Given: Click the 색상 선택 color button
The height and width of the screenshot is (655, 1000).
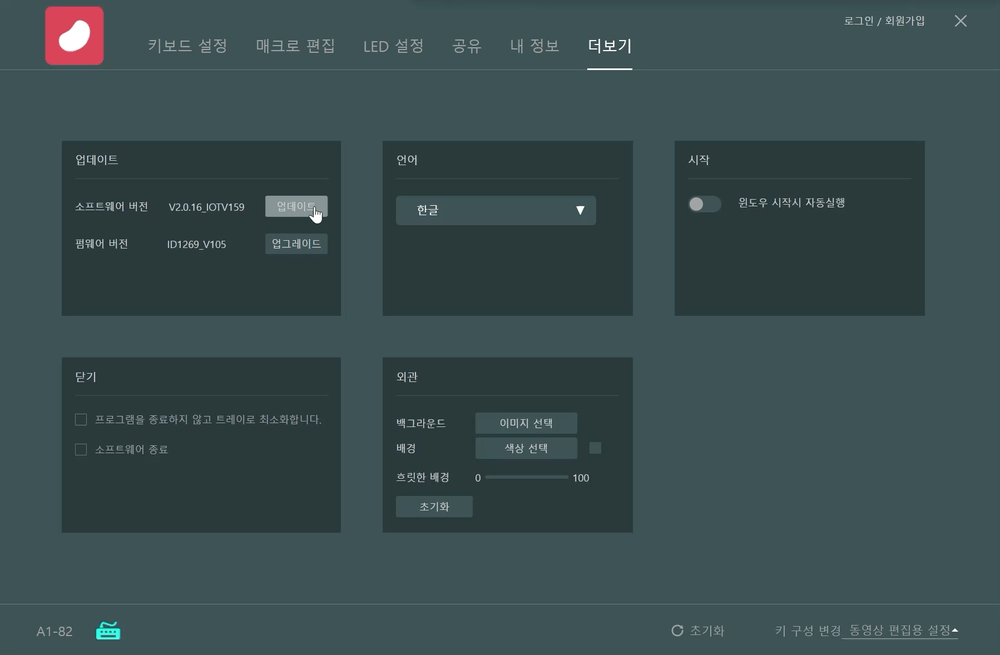Looking at the screenshot, I should pos(527,448).
